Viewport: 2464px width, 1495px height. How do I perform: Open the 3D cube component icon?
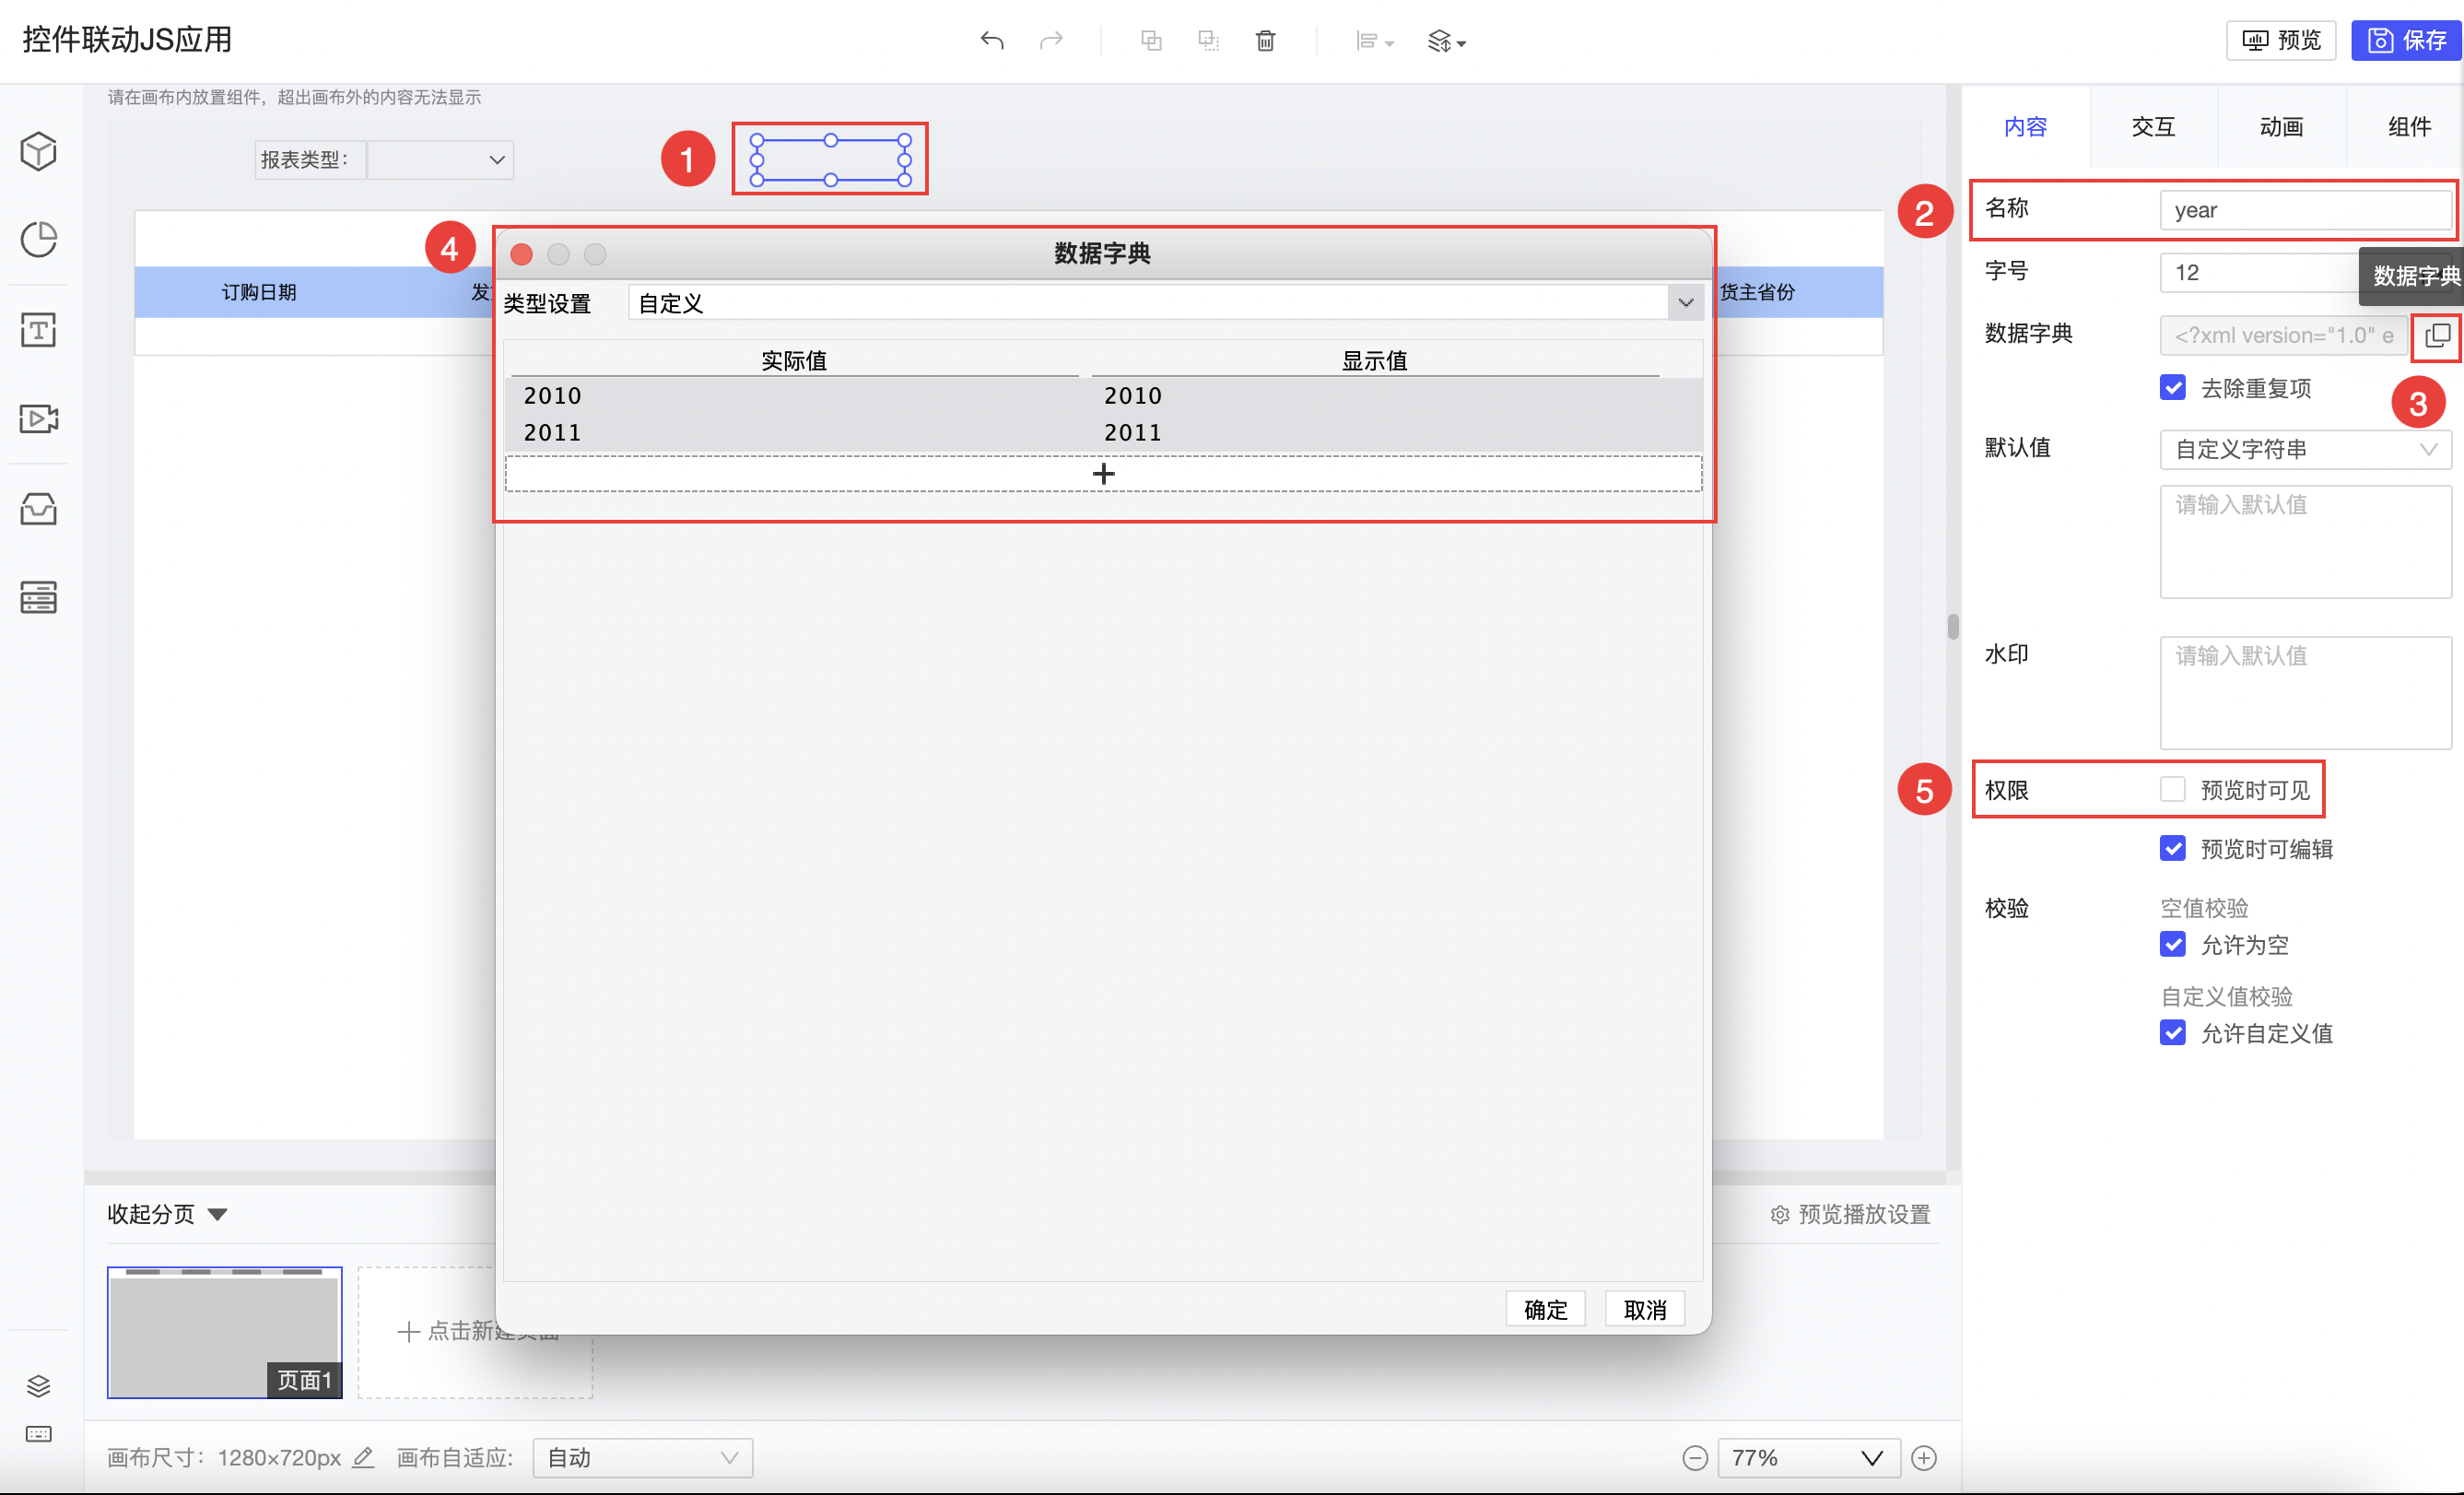38,151
